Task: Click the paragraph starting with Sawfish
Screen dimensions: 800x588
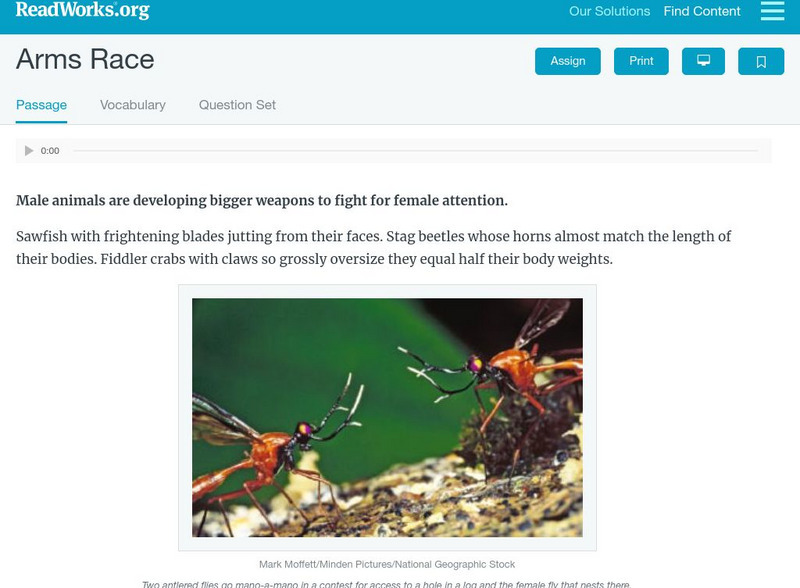Action: pyautogui.click(x=373, y=248)
